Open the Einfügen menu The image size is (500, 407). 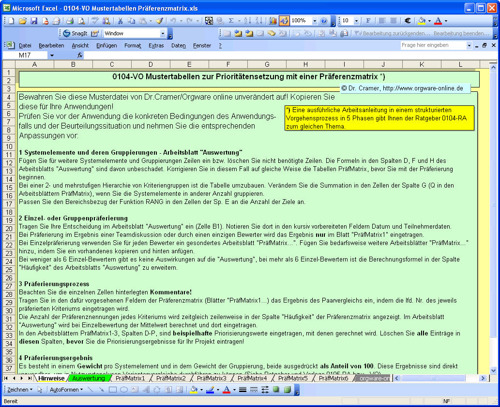point(106,46)
